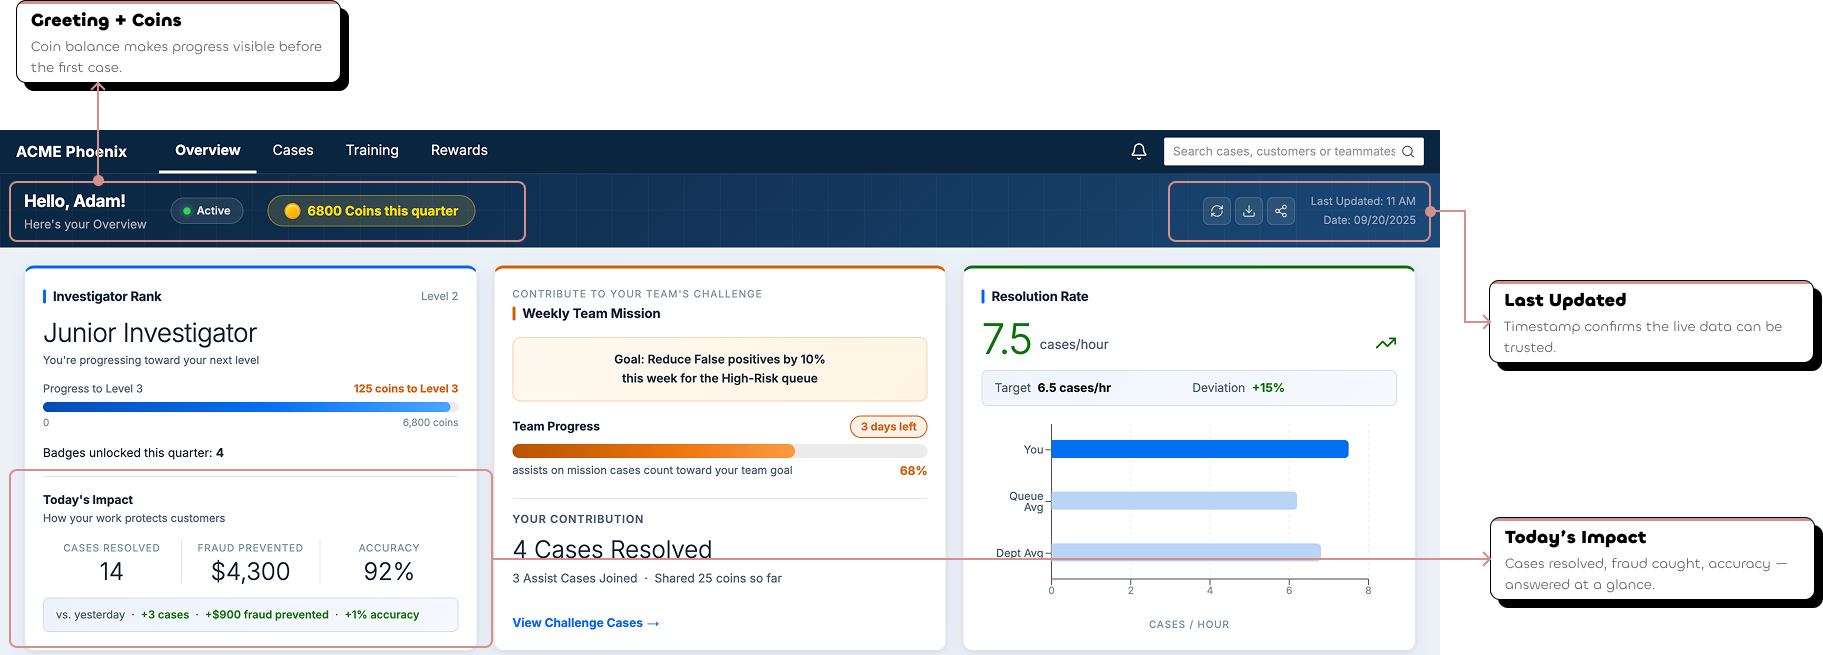Click the 4 Cases Resolved heading

pos(612,549)
